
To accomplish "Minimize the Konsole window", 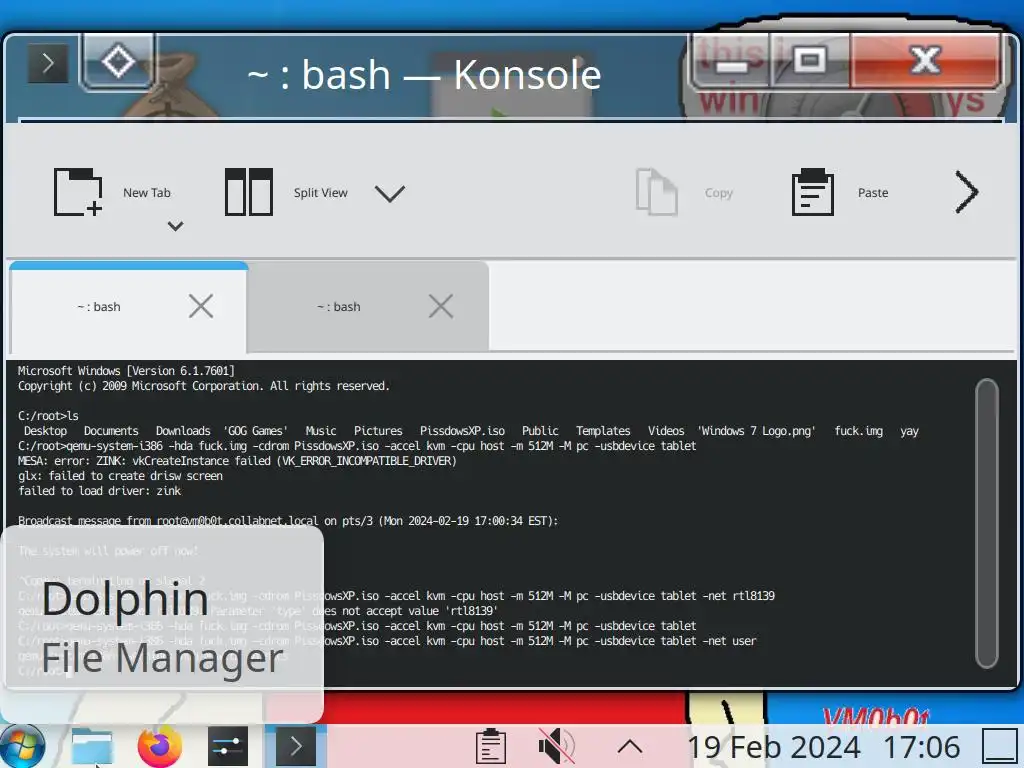I will click(x=731, y=63).
